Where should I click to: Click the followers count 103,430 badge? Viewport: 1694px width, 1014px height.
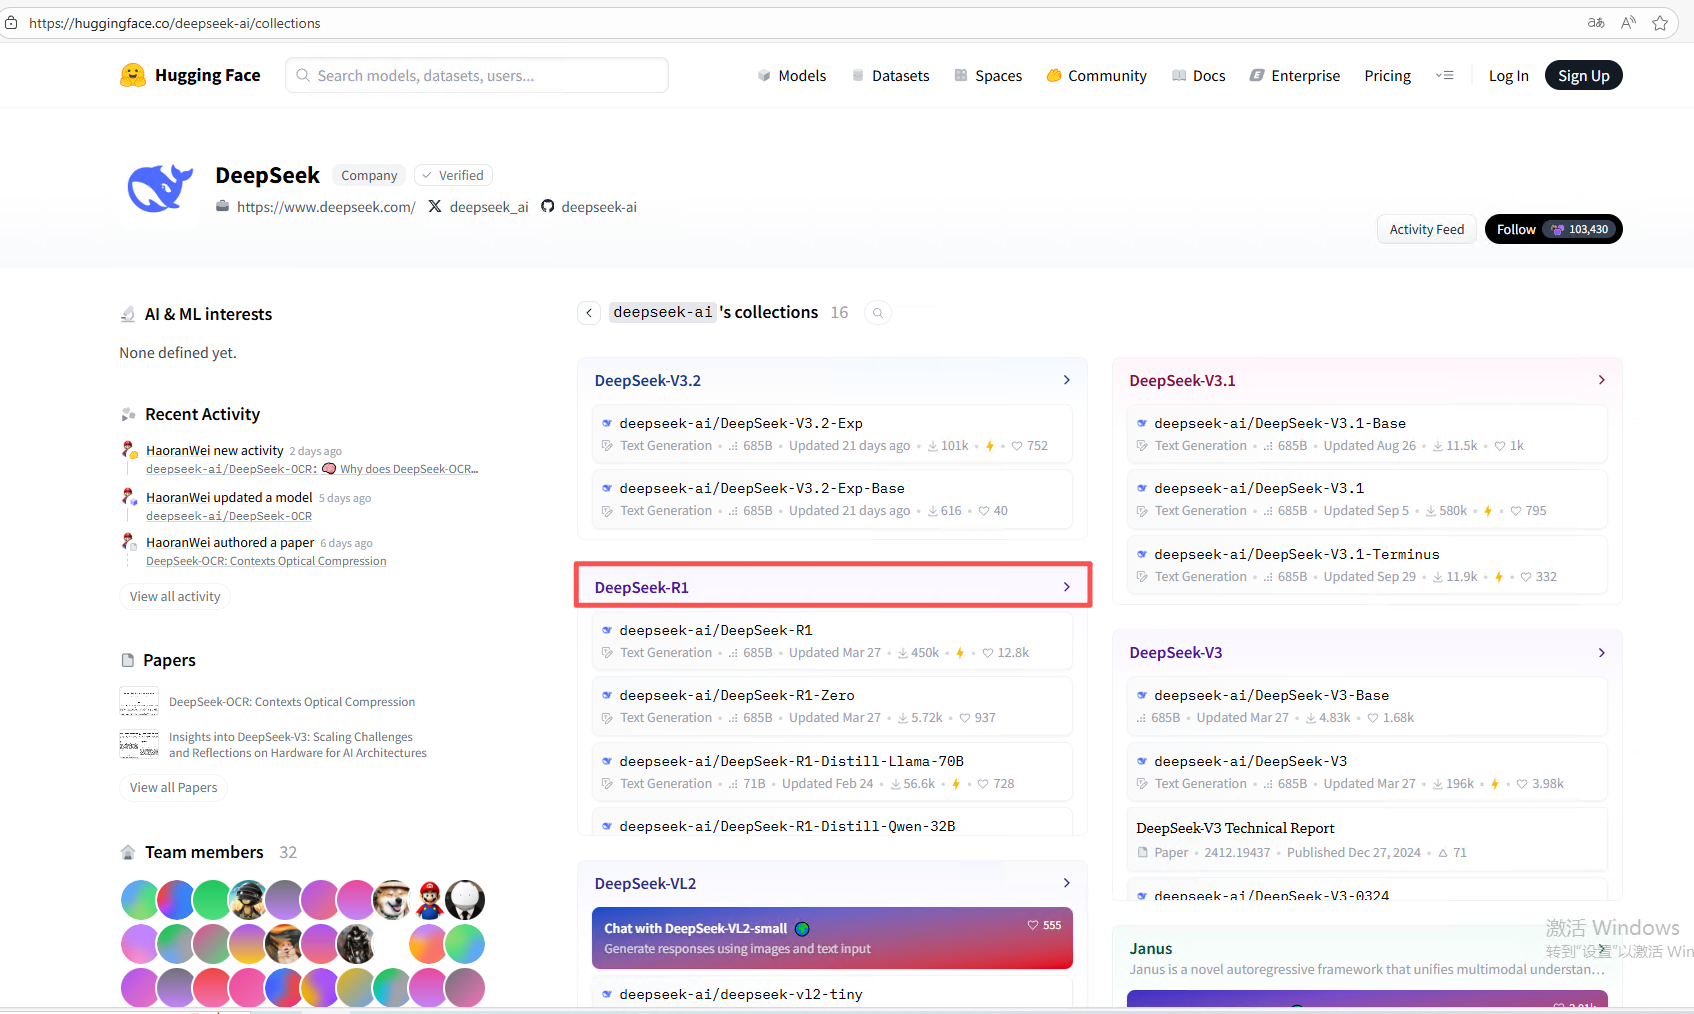1580,229
